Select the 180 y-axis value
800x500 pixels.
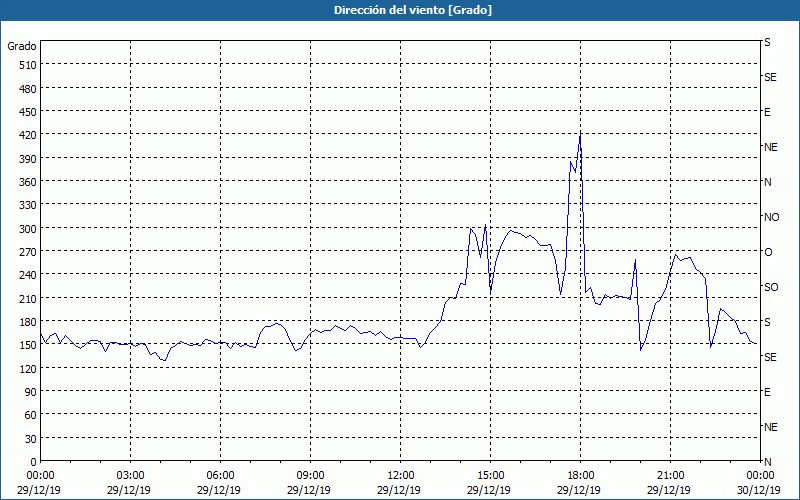(28, 322)
